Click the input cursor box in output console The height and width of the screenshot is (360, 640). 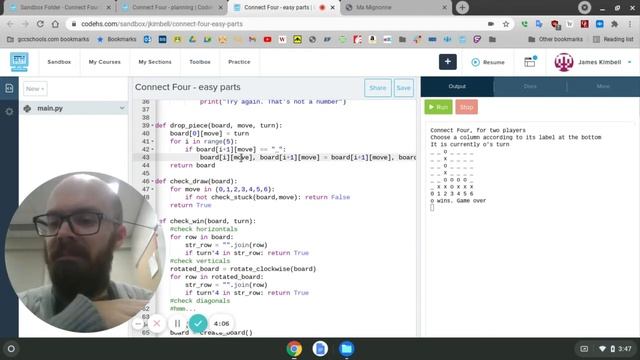(432, 208)
